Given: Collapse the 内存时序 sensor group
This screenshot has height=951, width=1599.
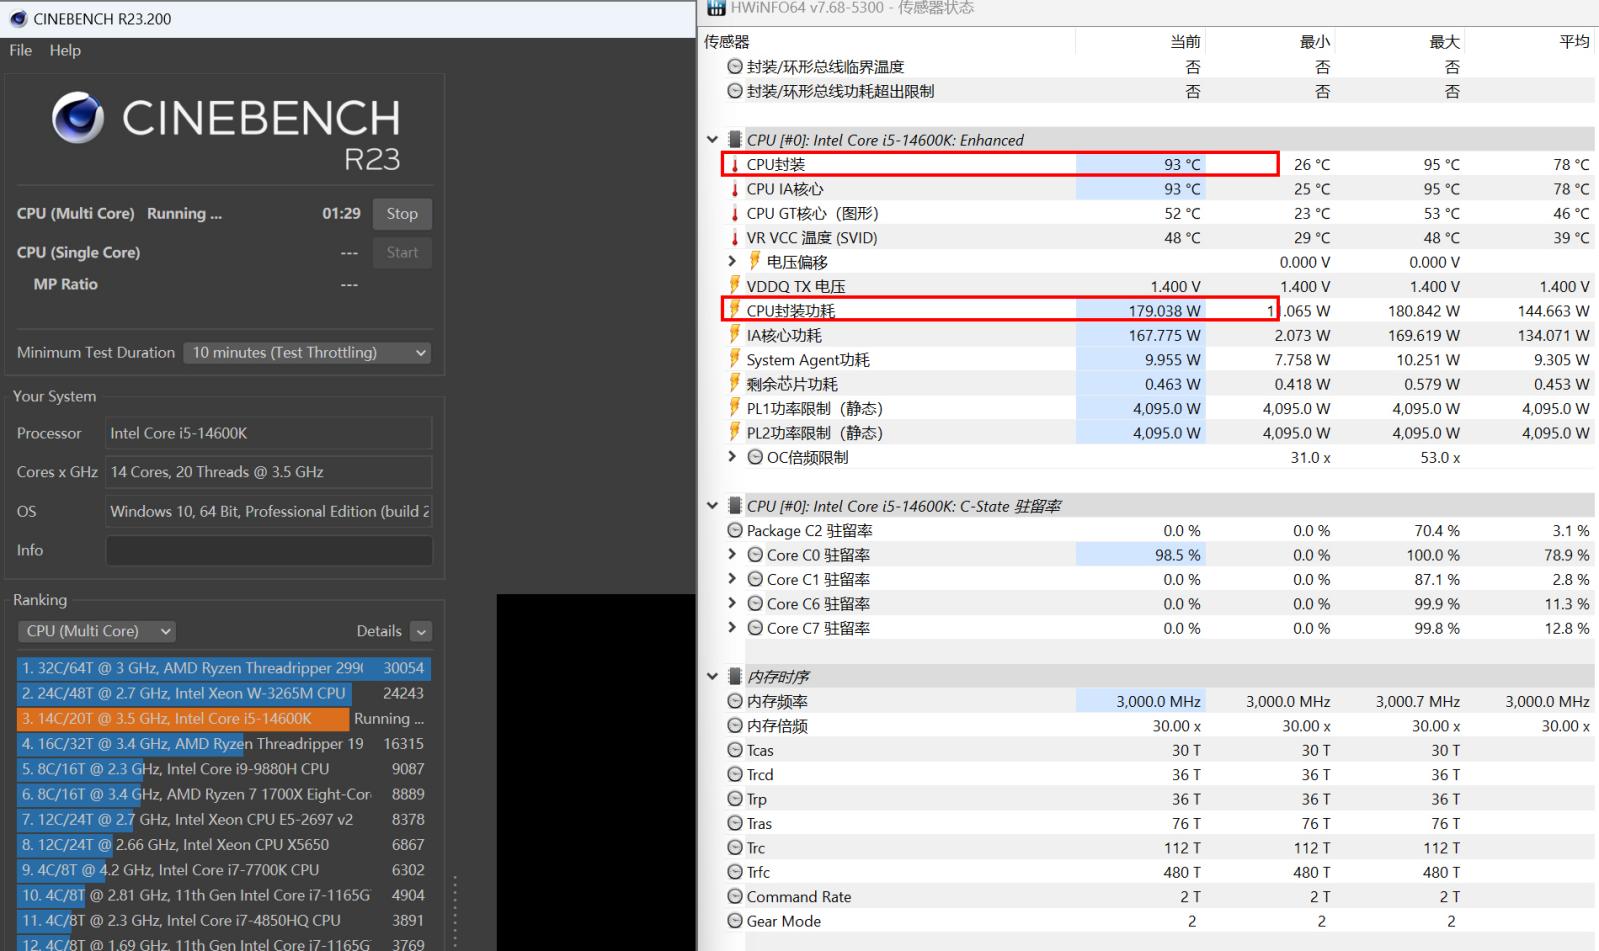Looking at the screenshot, I should point(712,677).
